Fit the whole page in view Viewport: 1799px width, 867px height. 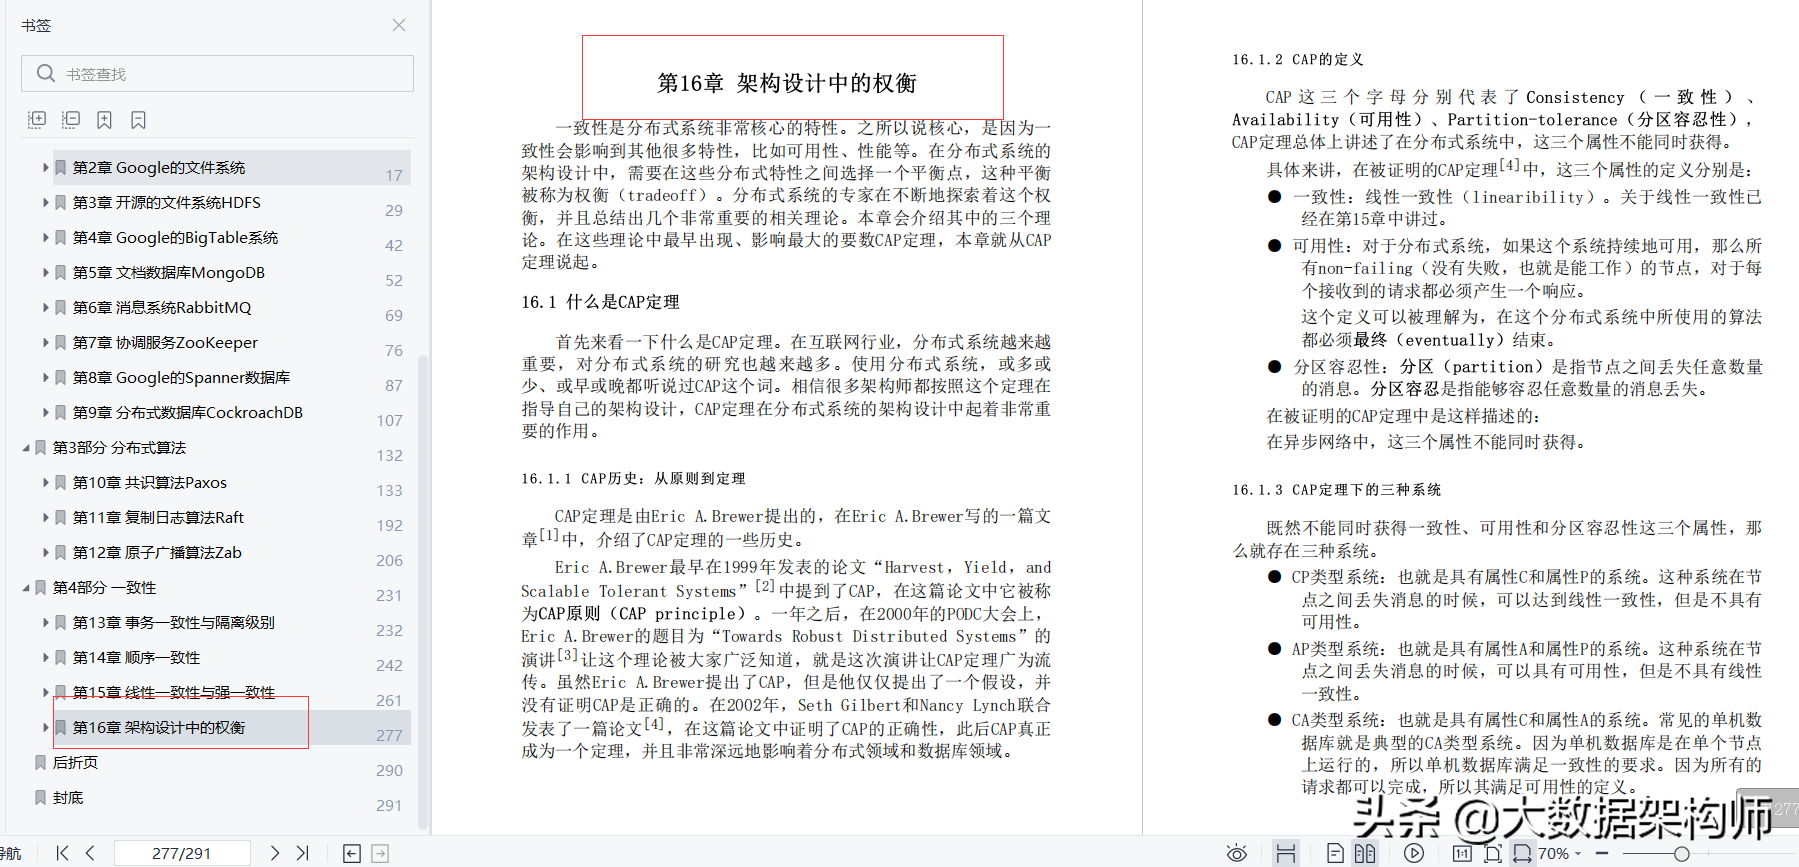tap(1493, 853)
